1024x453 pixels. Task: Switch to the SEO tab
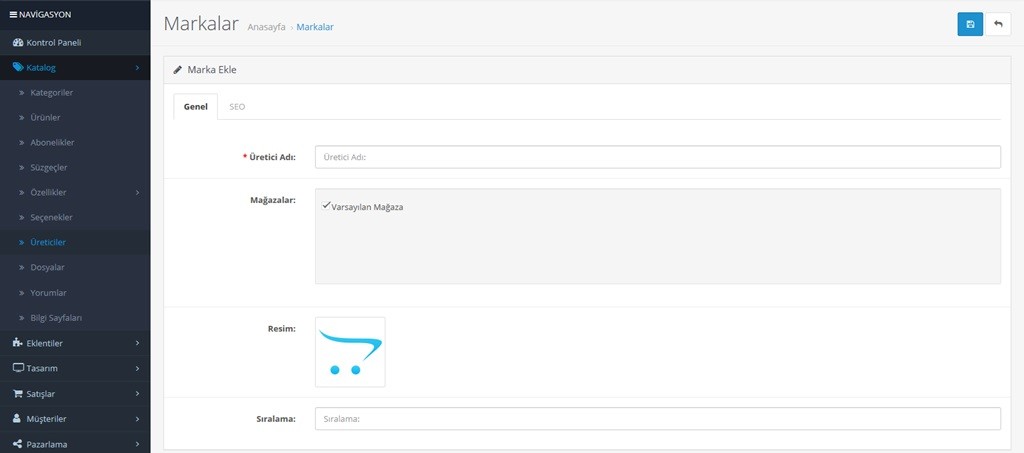point(237,106)
